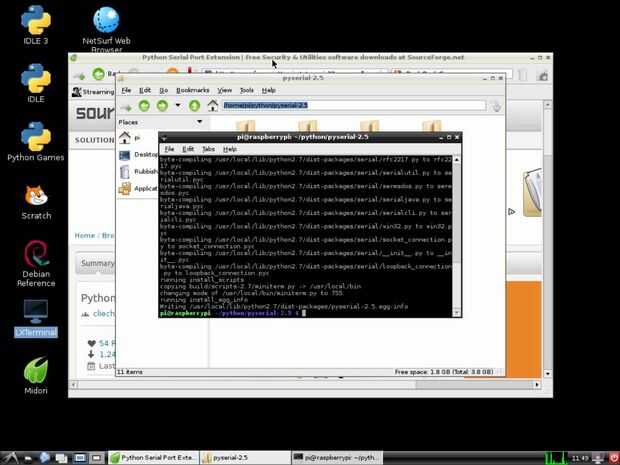Image resolution: width=620 pixels, height=465 pixels.
Task: Click terminal prompt line at bottom
Action: pyautogui.click(x=305, y=313)
